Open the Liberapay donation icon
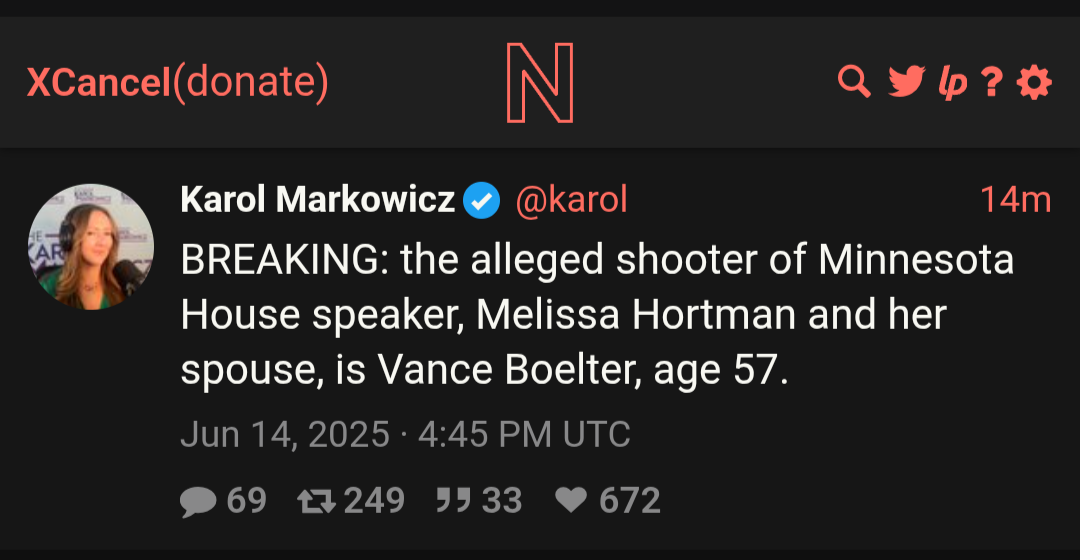The height and width of the screenshot is (560, 1080). [x=953, y=83]
